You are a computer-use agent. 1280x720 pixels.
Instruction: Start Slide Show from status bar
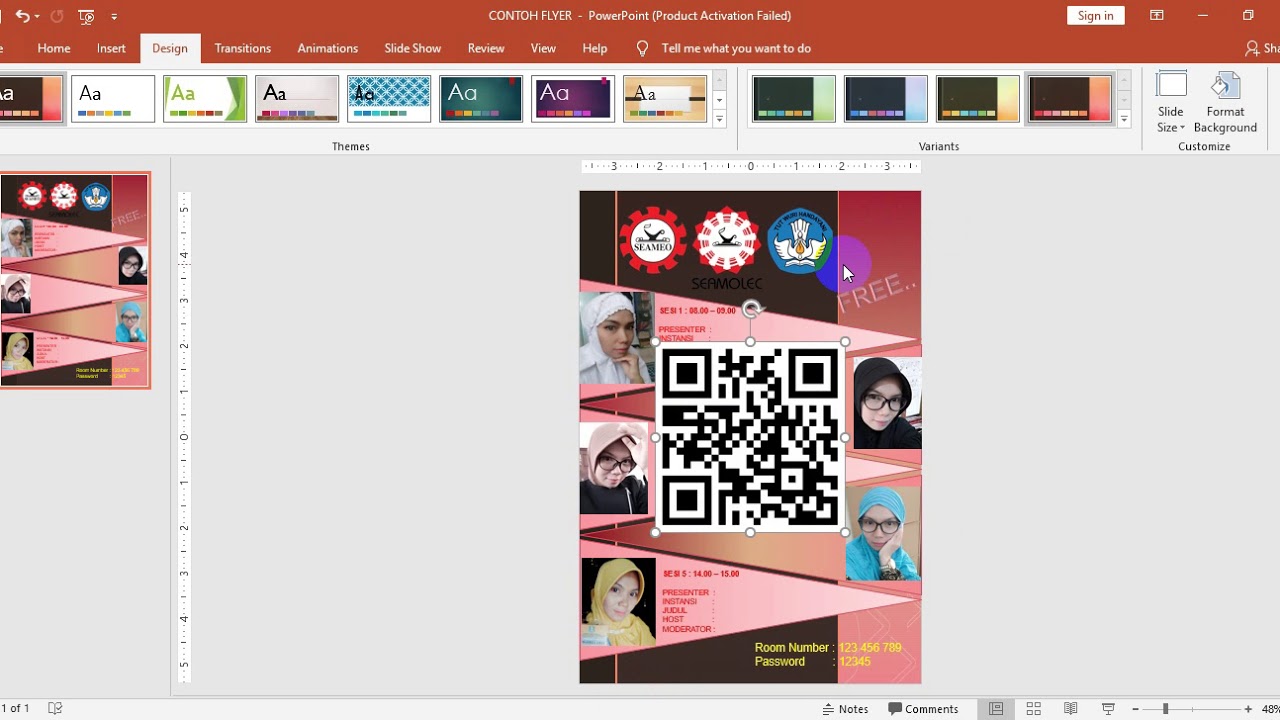tap(1108, 709)
